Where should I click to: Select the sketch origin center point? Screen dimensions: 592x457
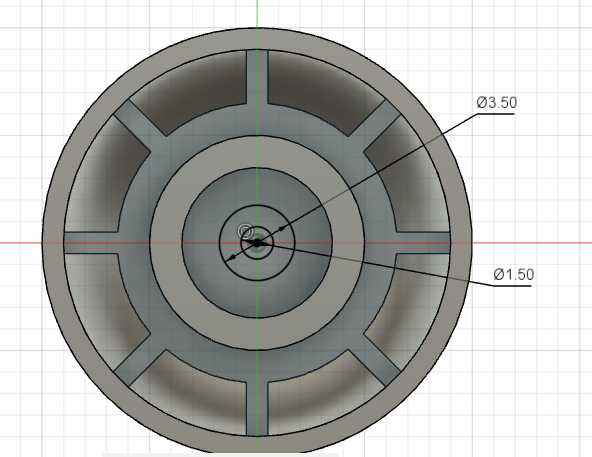tap(257, 242)
